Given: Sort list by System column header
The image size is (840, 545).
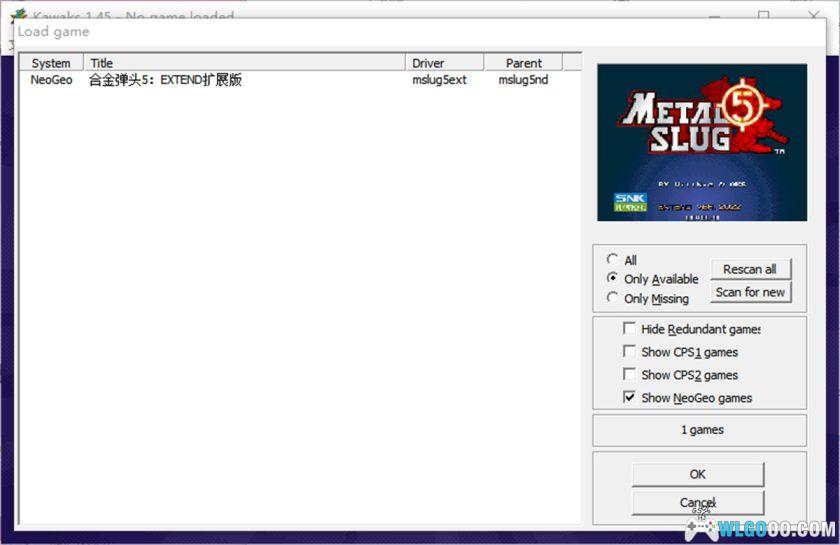Looking at the screenshot, I should click(x=51, y=63).
